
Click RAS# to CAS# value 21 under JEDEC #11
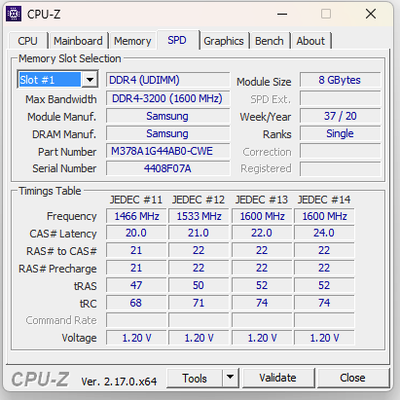(x=136, y=250)
